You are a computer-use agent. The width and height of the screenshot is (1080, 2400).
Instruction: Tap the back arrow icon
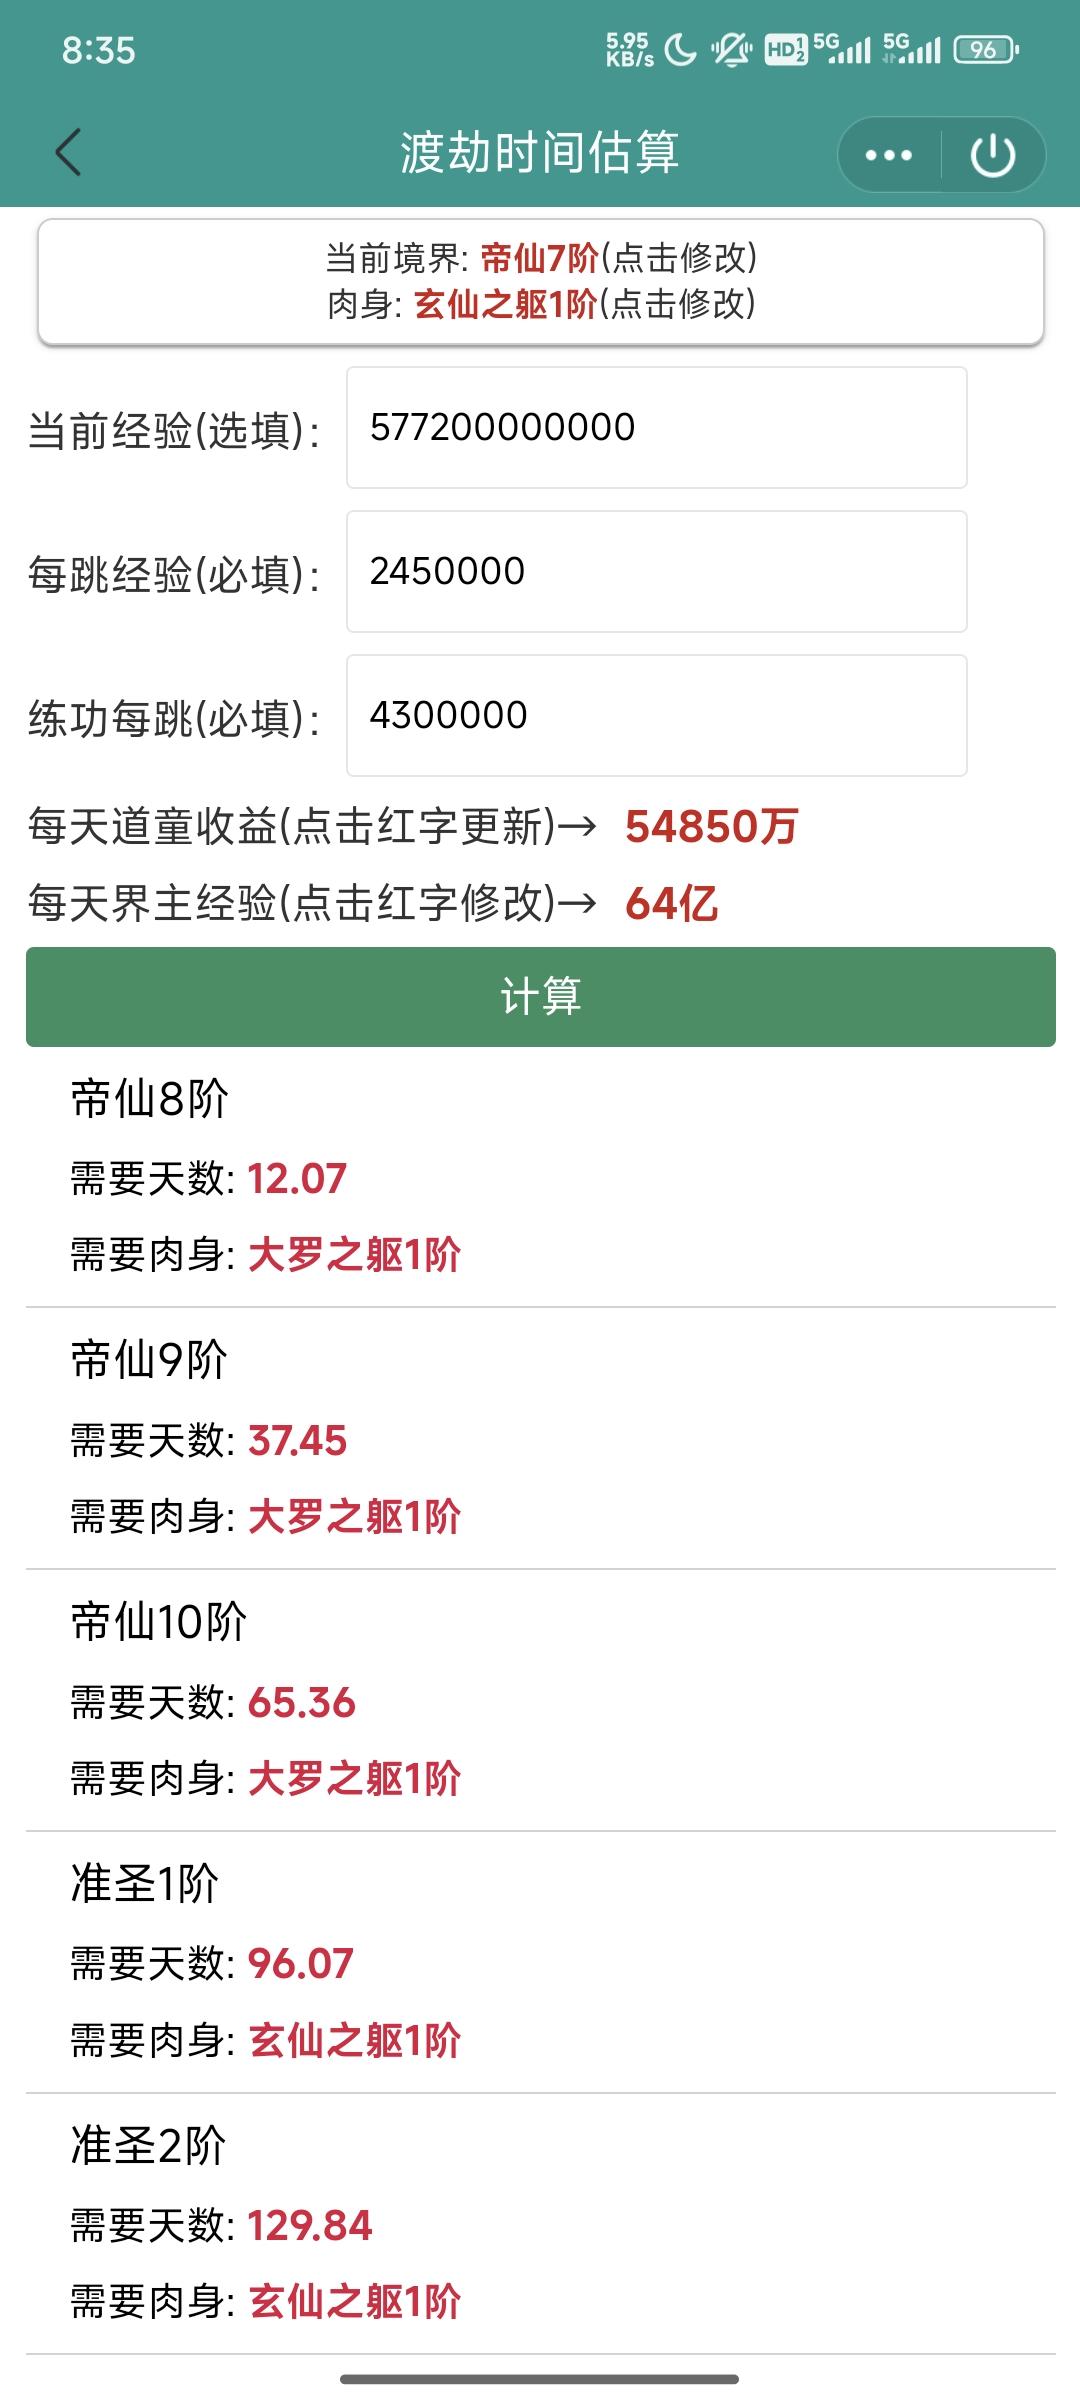[x=68, y=153]
